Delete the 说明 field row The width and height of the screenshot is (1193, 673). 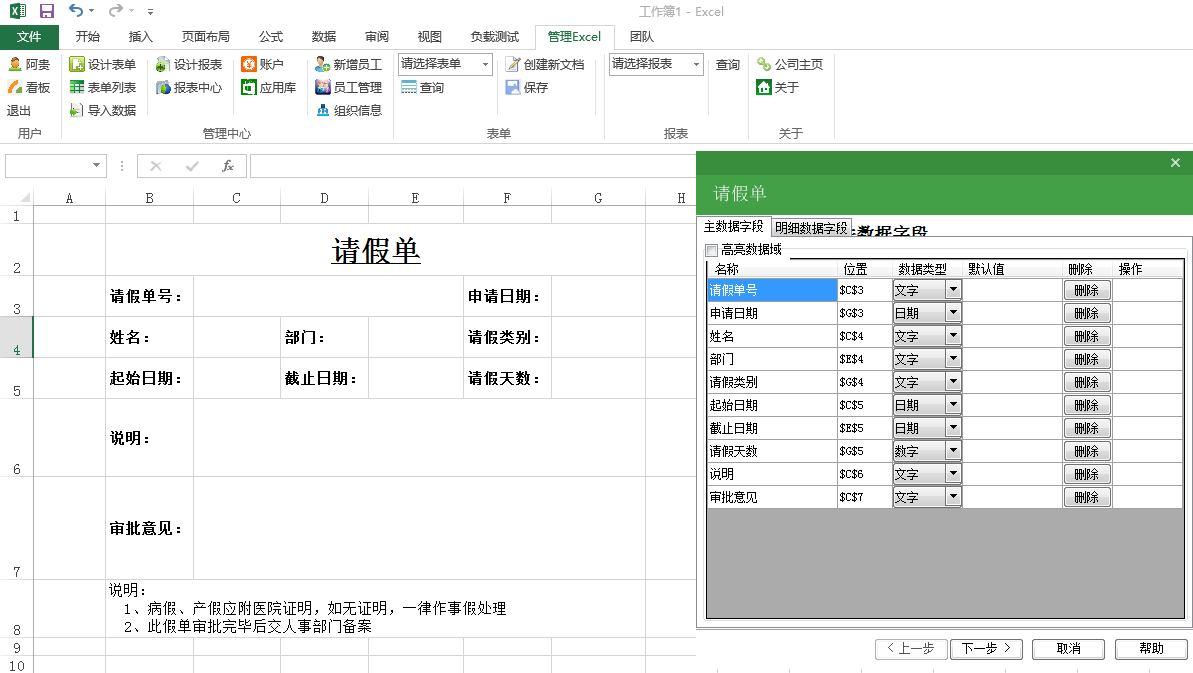tap(1086, 474)
